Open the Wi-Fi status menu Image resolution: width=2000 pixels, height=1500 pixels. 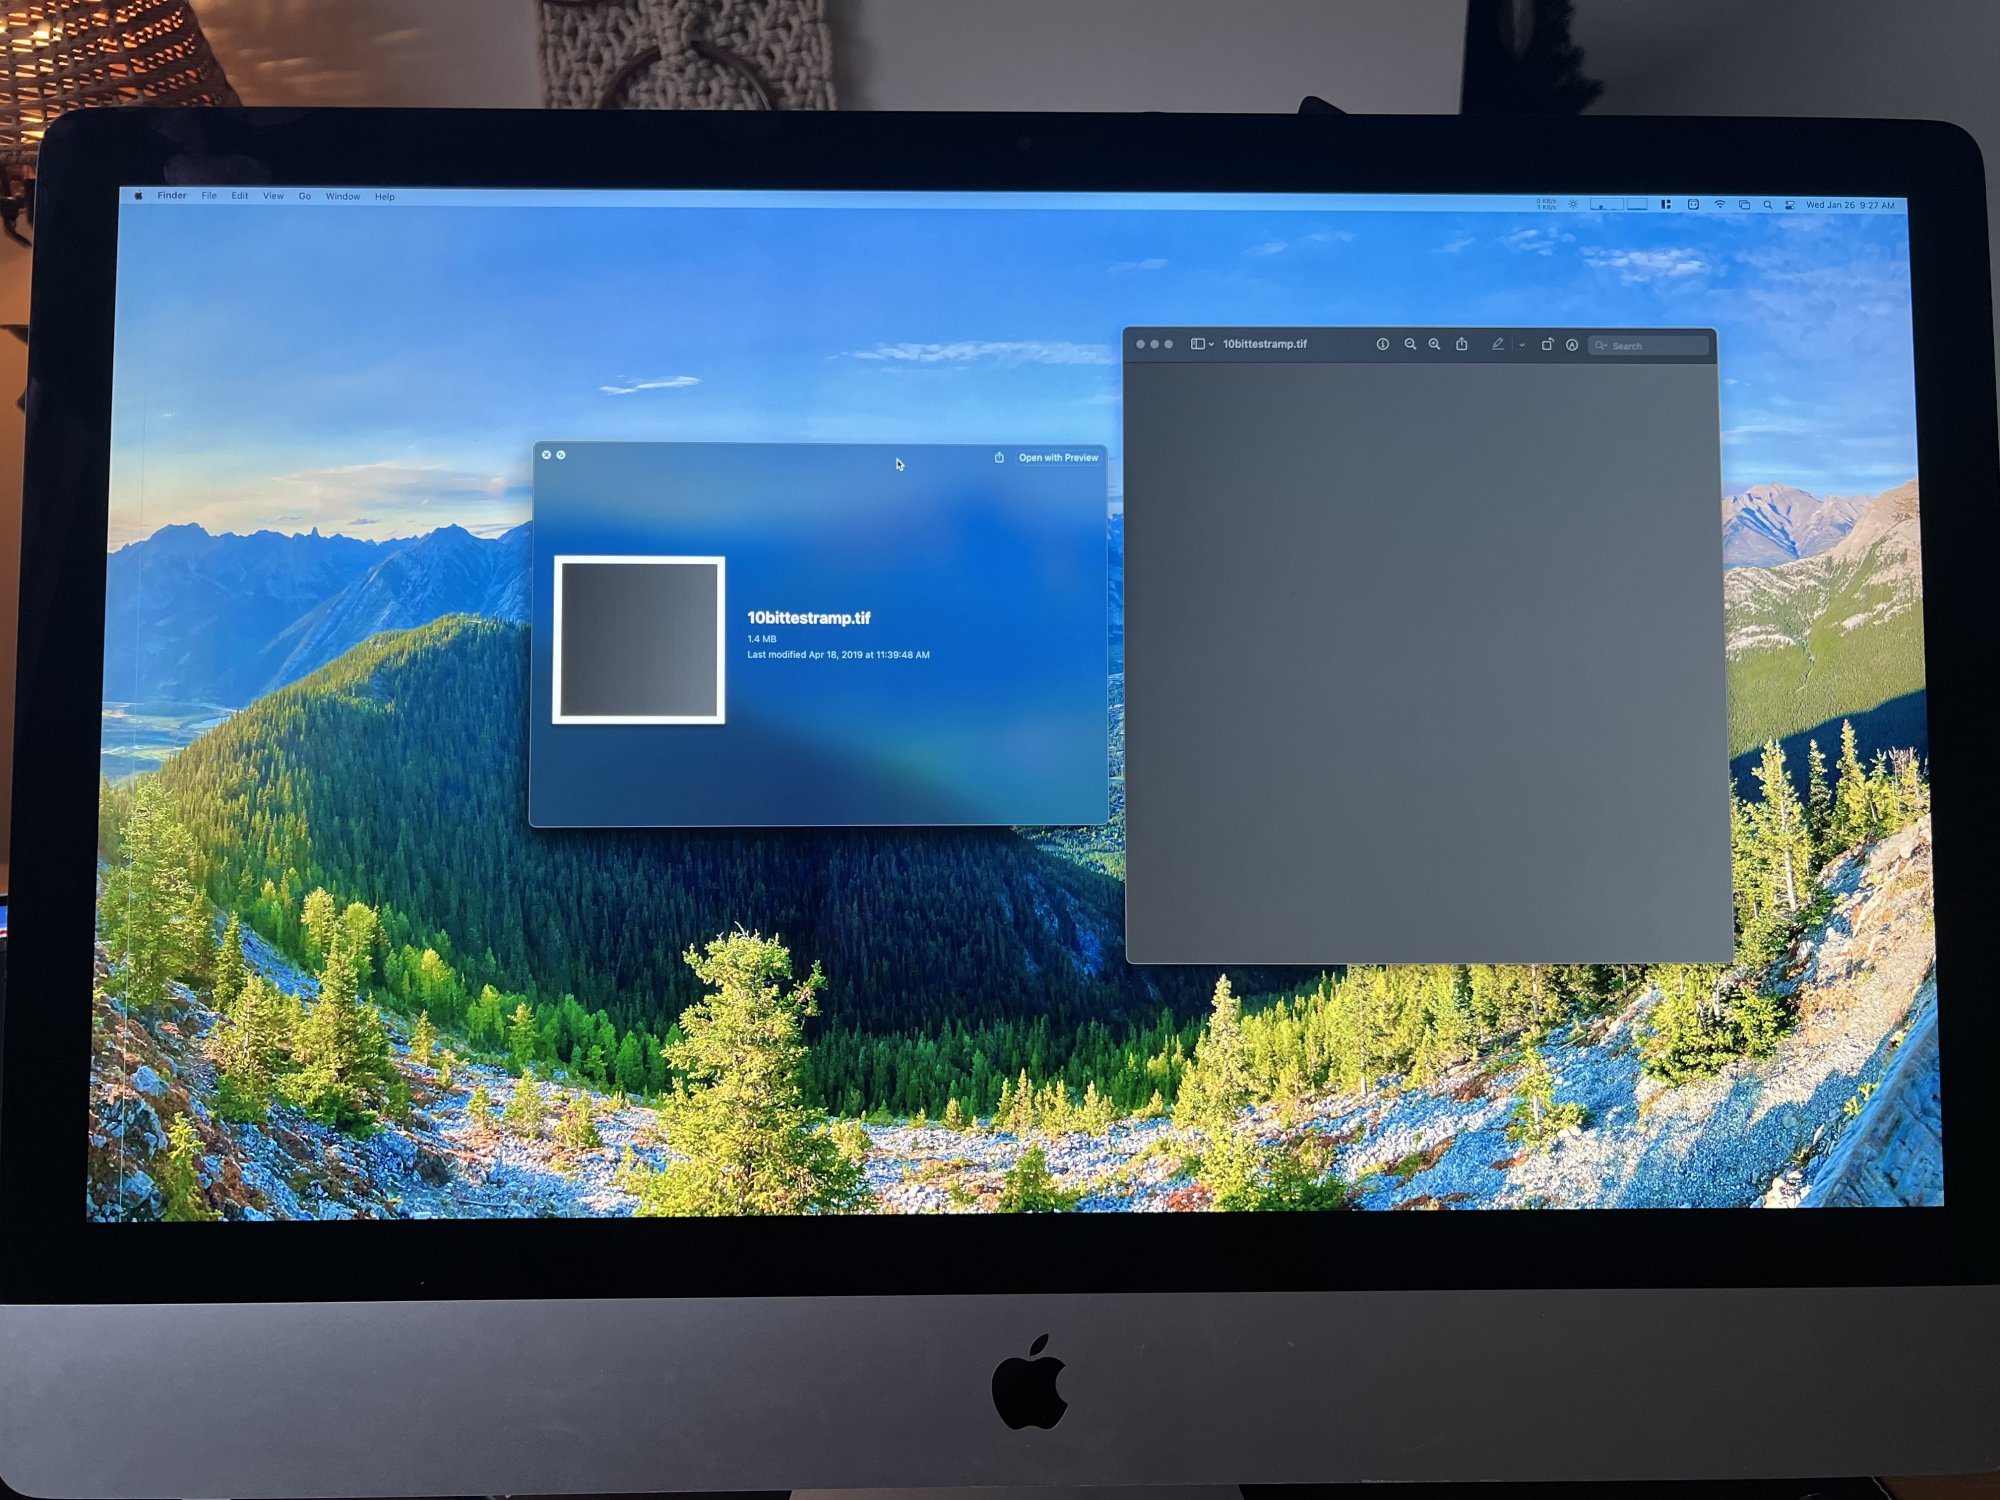coord(1720,204)
